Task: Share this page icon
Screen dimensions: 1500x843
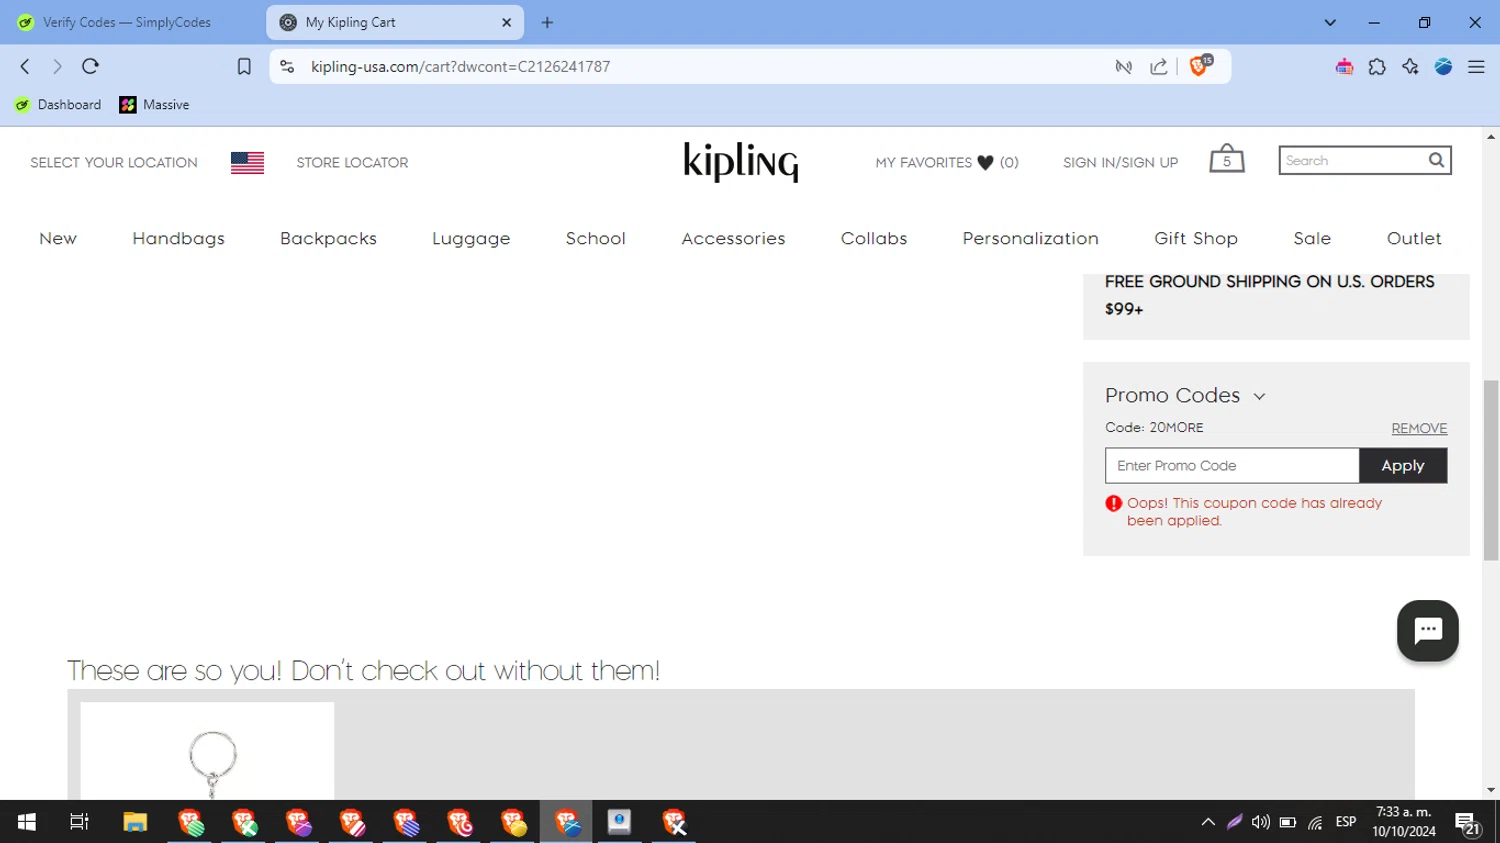Action: [x=1159, y=66]
